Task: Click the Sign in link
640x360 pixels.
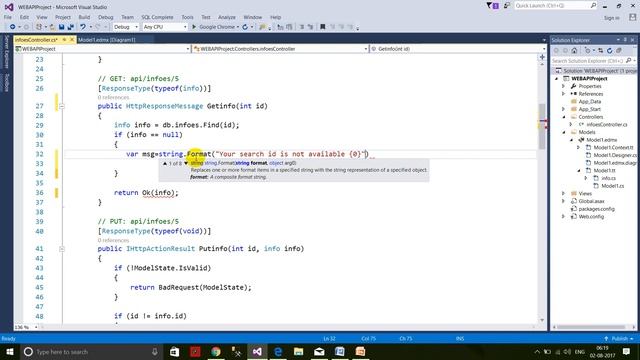Action: pos(611,18)
